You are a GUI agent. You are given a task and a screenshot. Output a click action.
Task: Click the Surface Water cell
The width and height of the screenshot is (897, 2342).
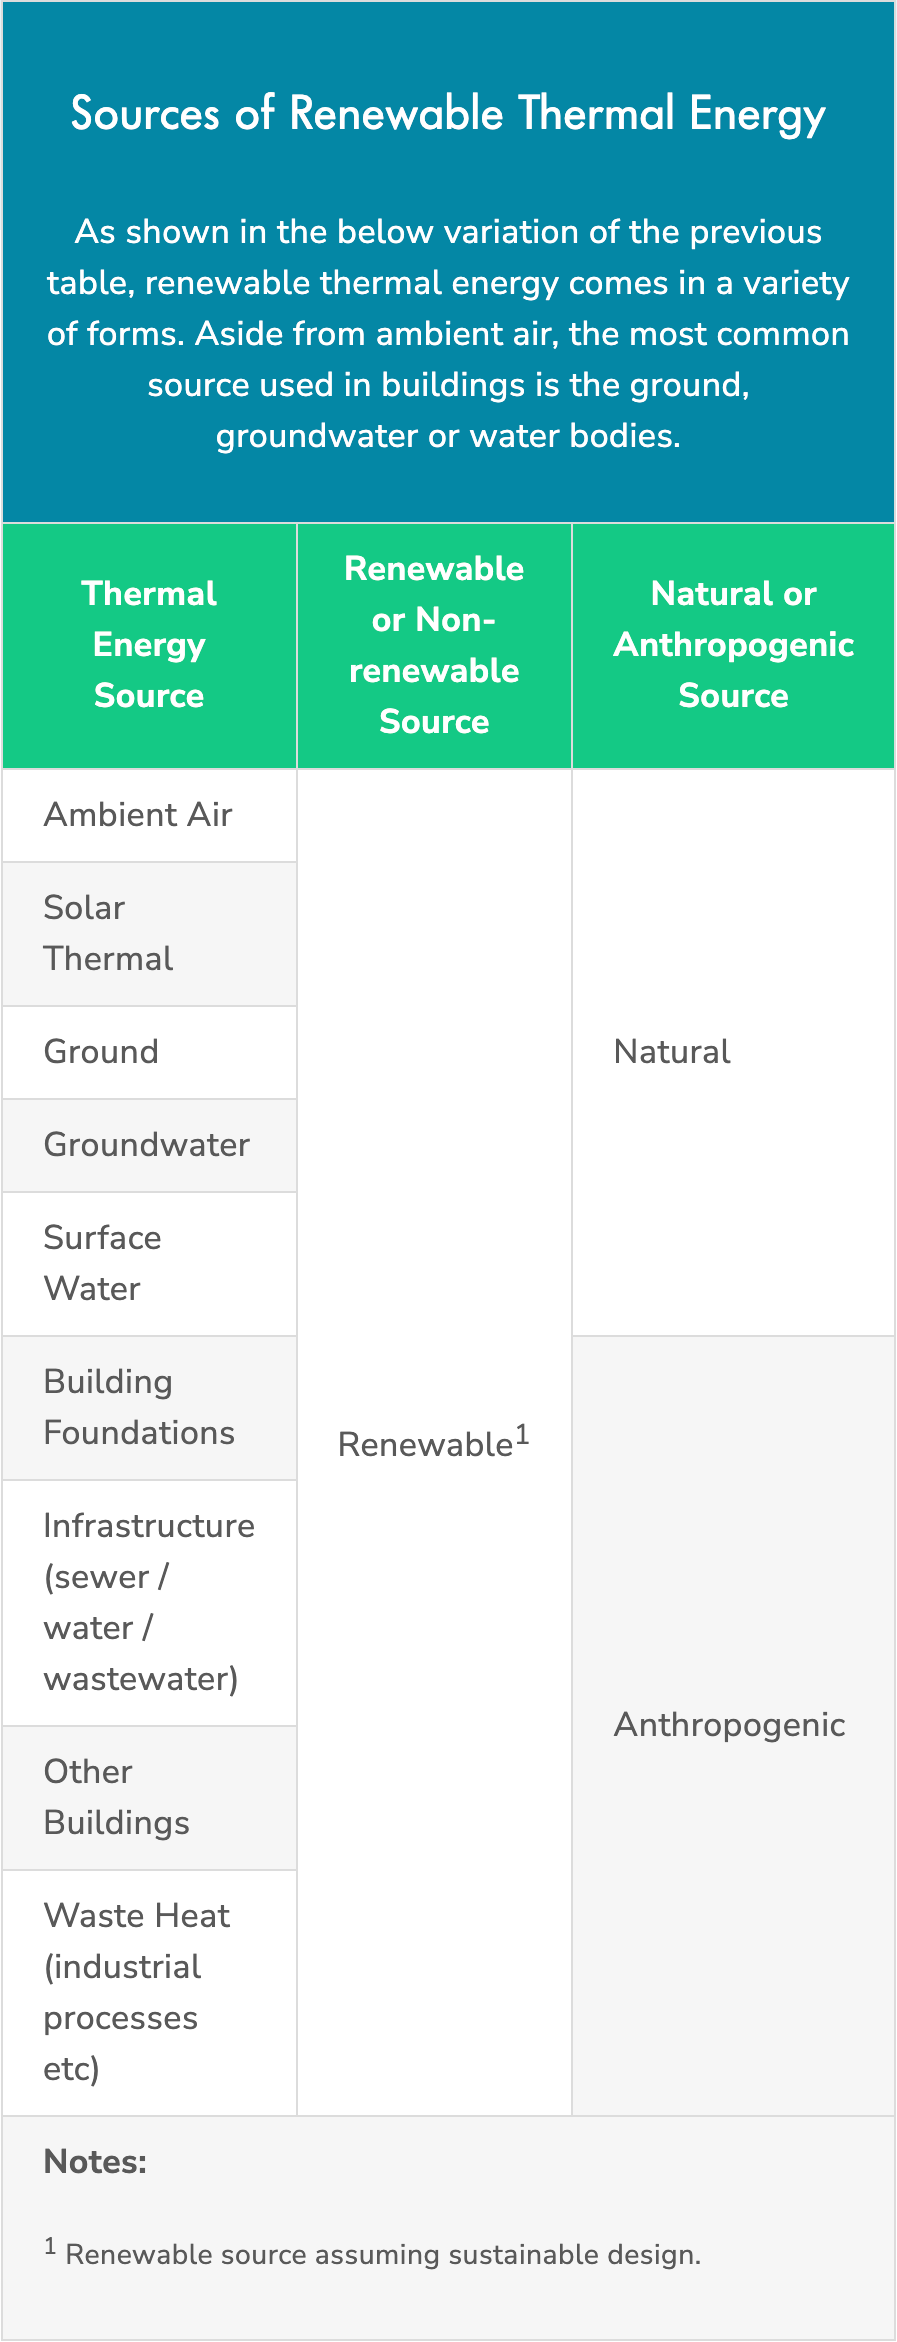point(149,1263)
